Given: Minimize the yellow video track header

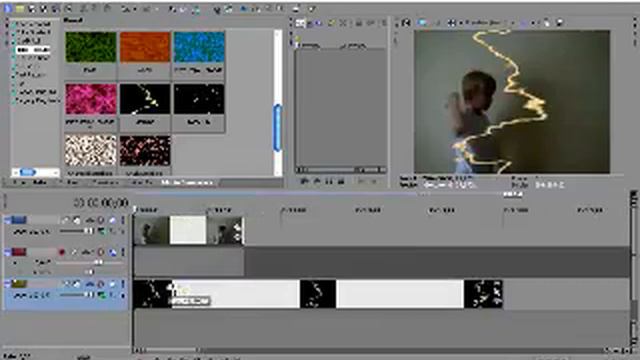Looking at the screenshot, I should pyautogui.click(x=7, y=284).
